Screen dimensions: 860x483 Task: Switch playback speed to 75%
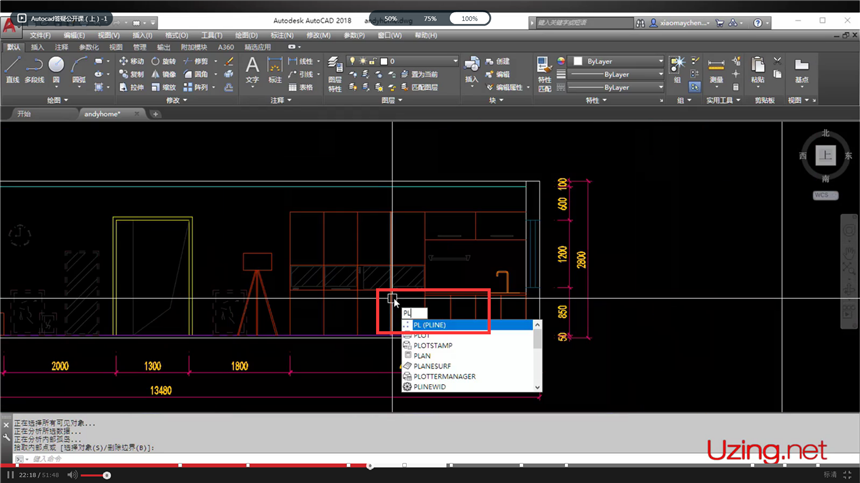click(x=430, y=18)
